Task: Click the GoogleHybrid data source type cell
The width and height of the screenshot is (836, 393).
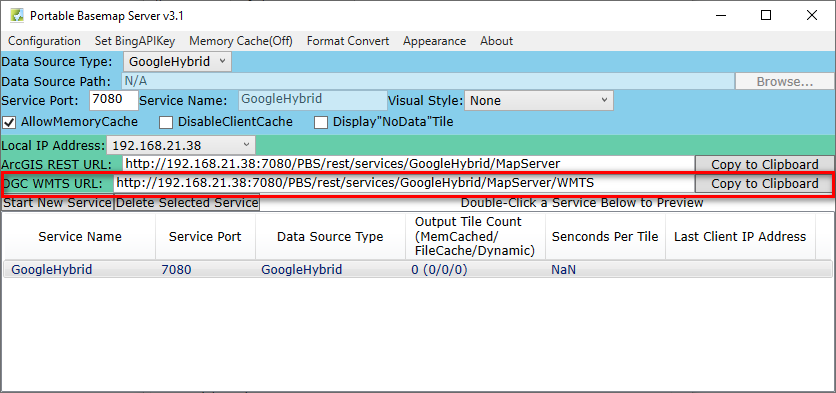Action: point(301,270)
